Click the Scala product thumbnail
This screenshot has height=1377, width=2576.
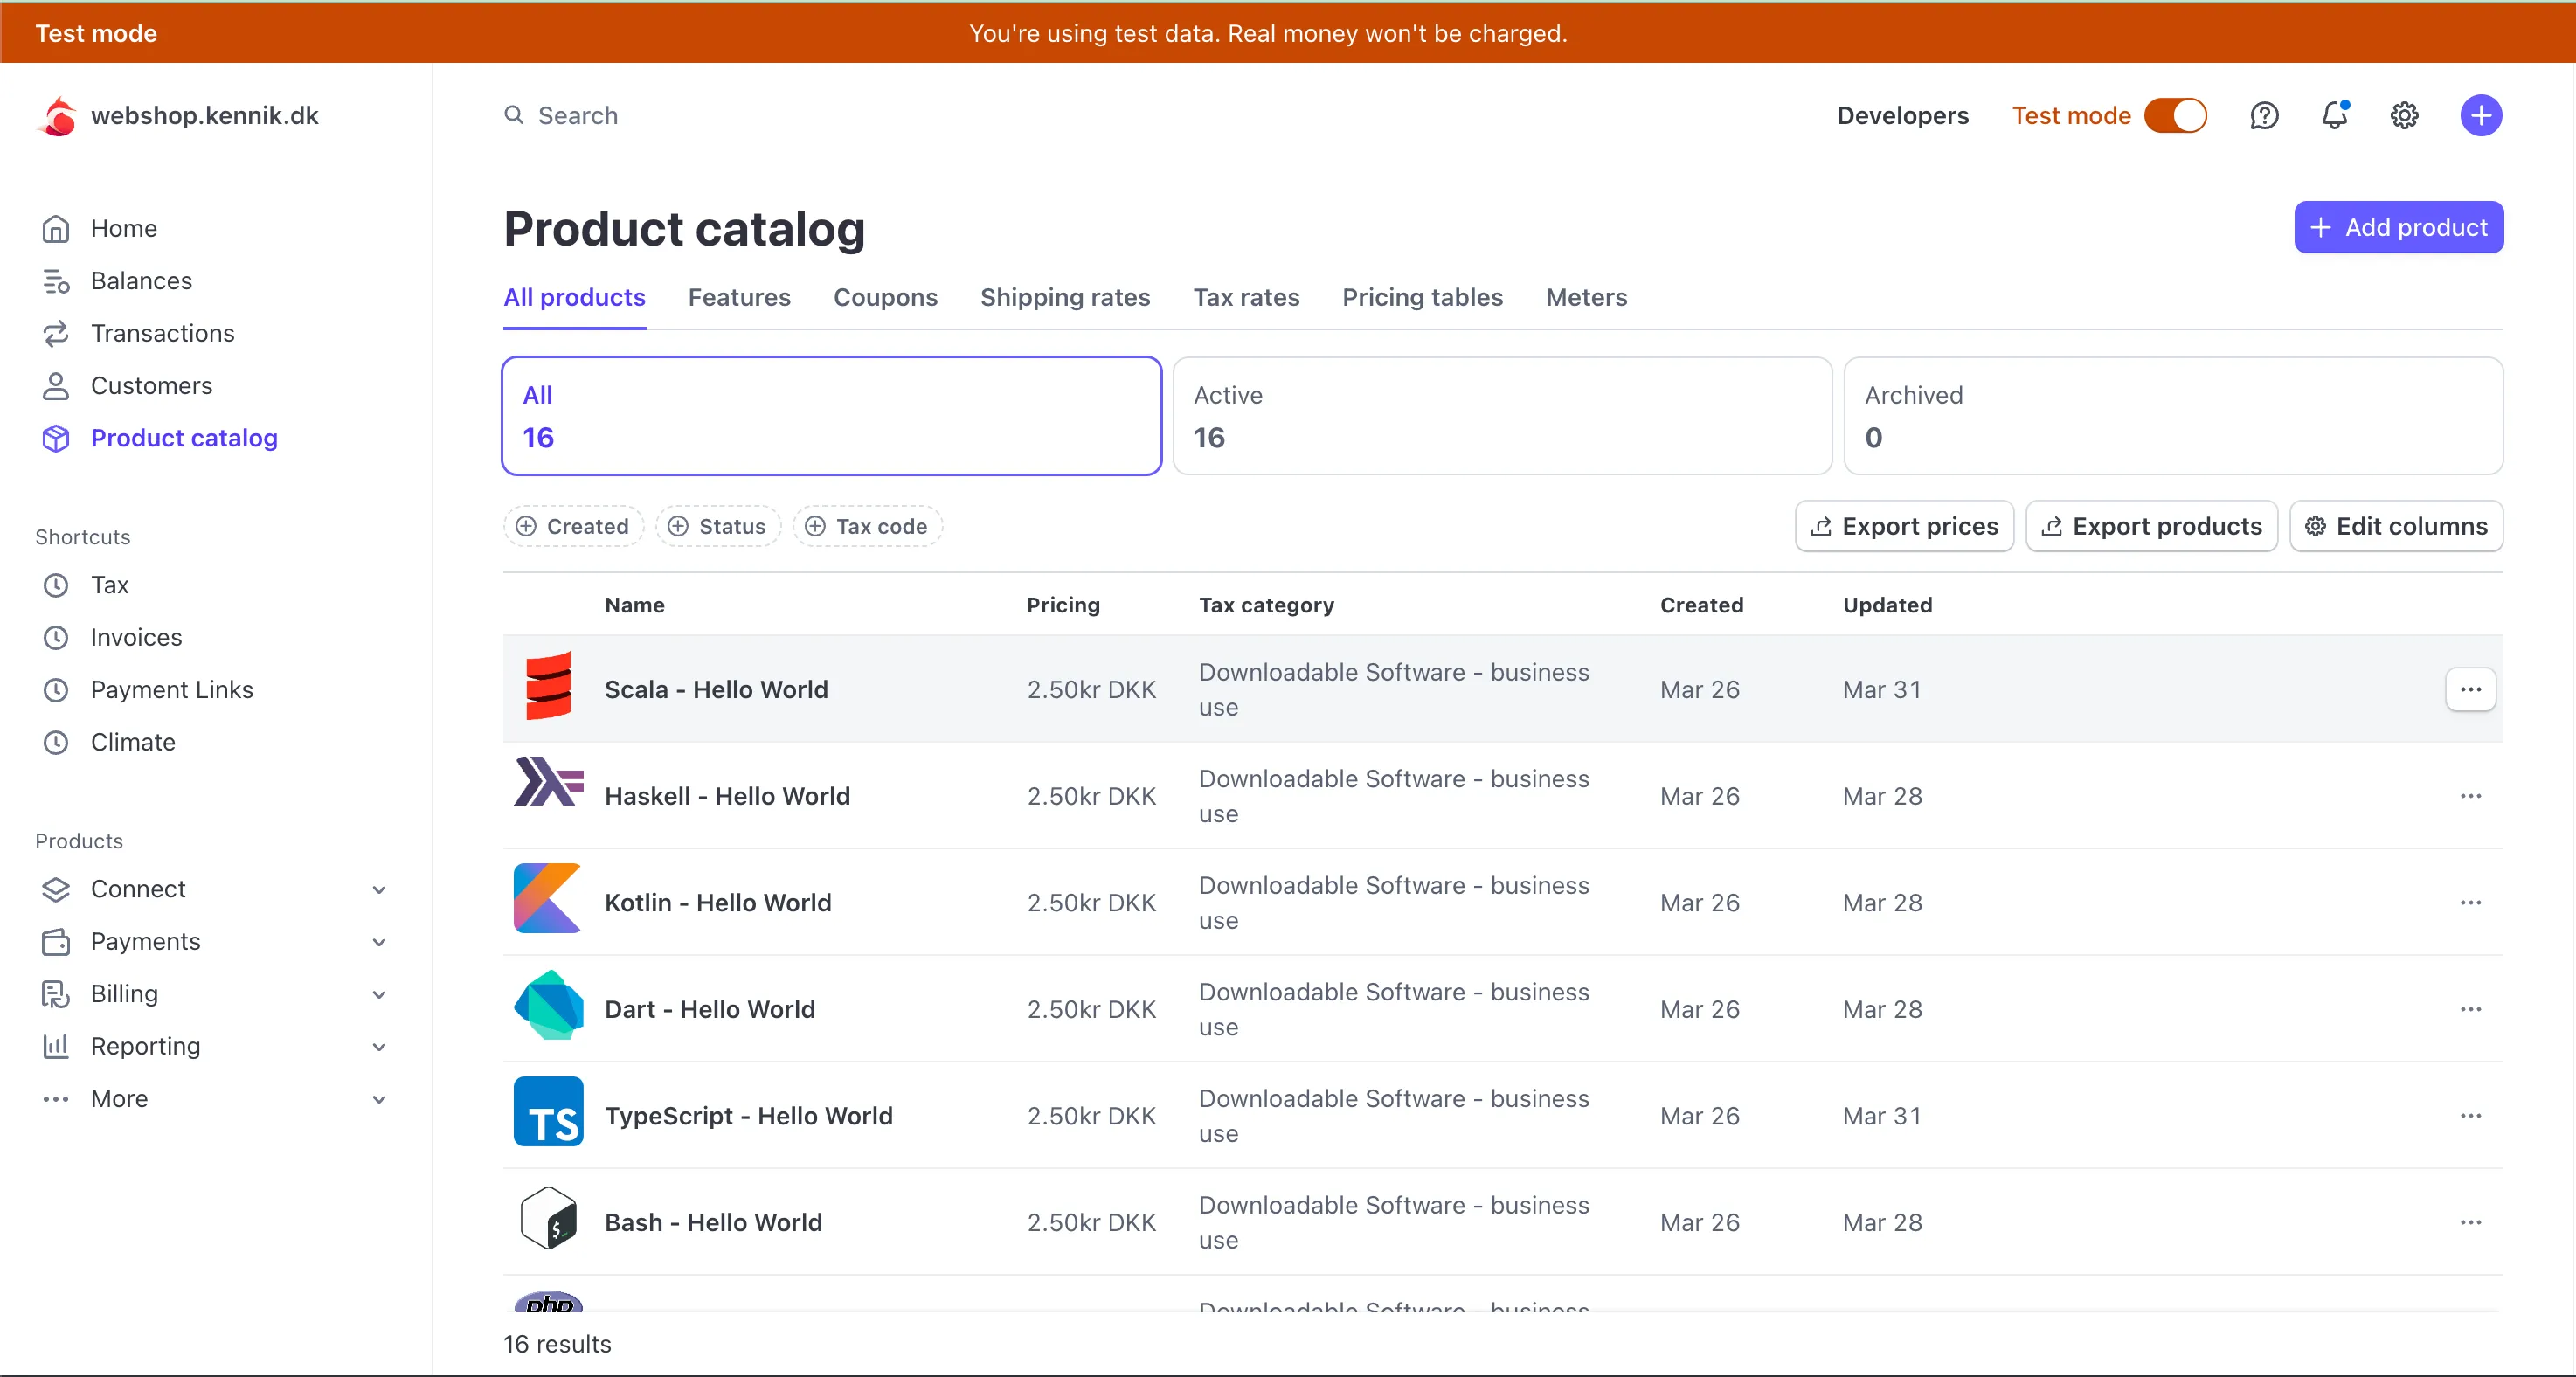548,688
